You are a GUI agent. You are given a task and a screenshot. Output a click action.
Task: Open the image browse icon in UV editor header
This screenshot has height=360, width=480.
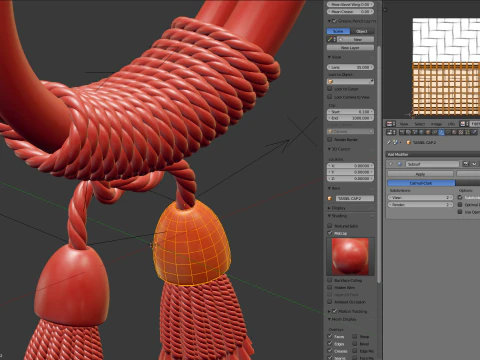(x=463, y=124)
